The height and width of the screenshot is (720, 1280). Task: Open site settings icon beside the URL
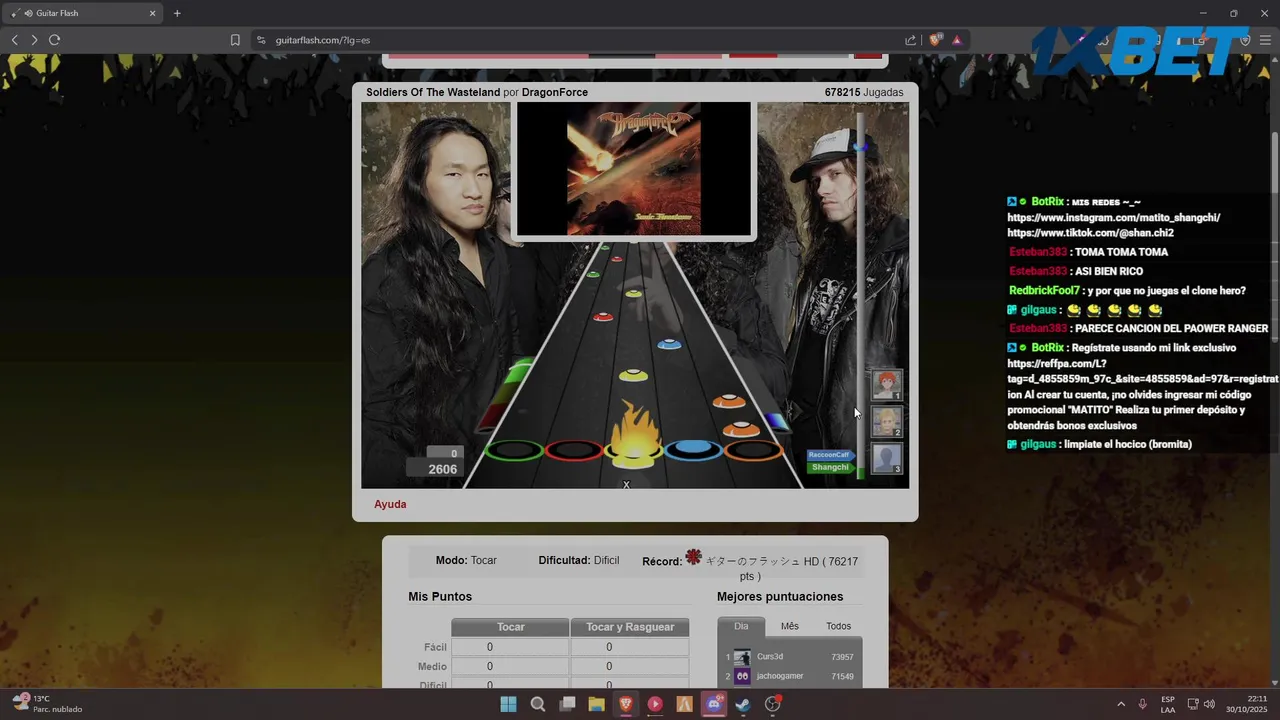coord(261,40)
